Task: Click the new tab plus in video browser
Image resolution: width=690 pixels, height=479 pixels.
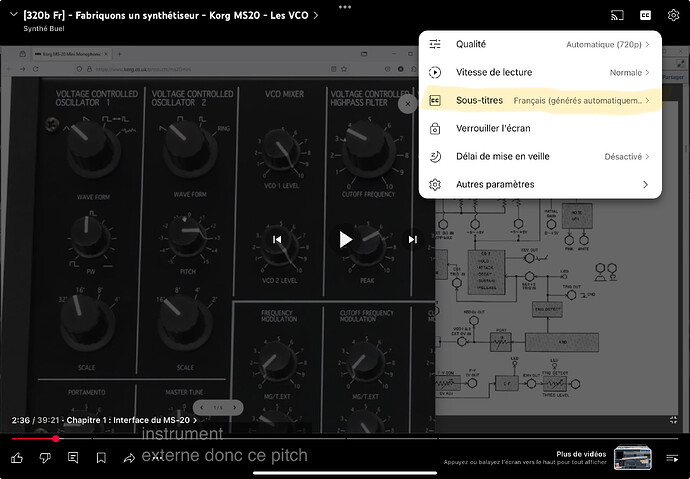Action: (x=119, y=54)
